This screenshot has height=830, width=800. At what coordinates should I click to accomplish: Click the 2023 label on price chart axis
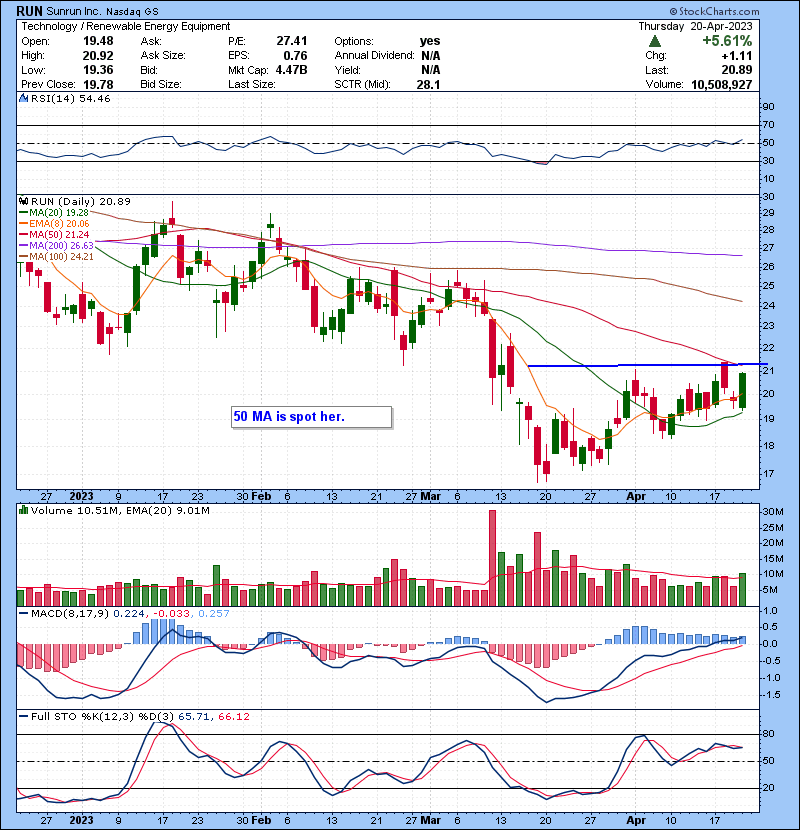click(x=82, y=497)
